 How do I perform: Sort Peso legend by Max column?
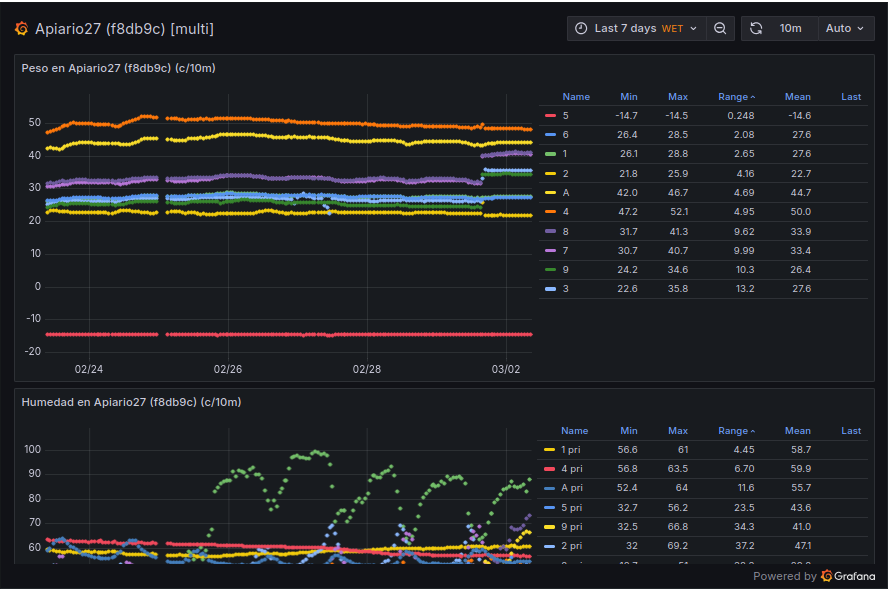click(x=678, y=97)
